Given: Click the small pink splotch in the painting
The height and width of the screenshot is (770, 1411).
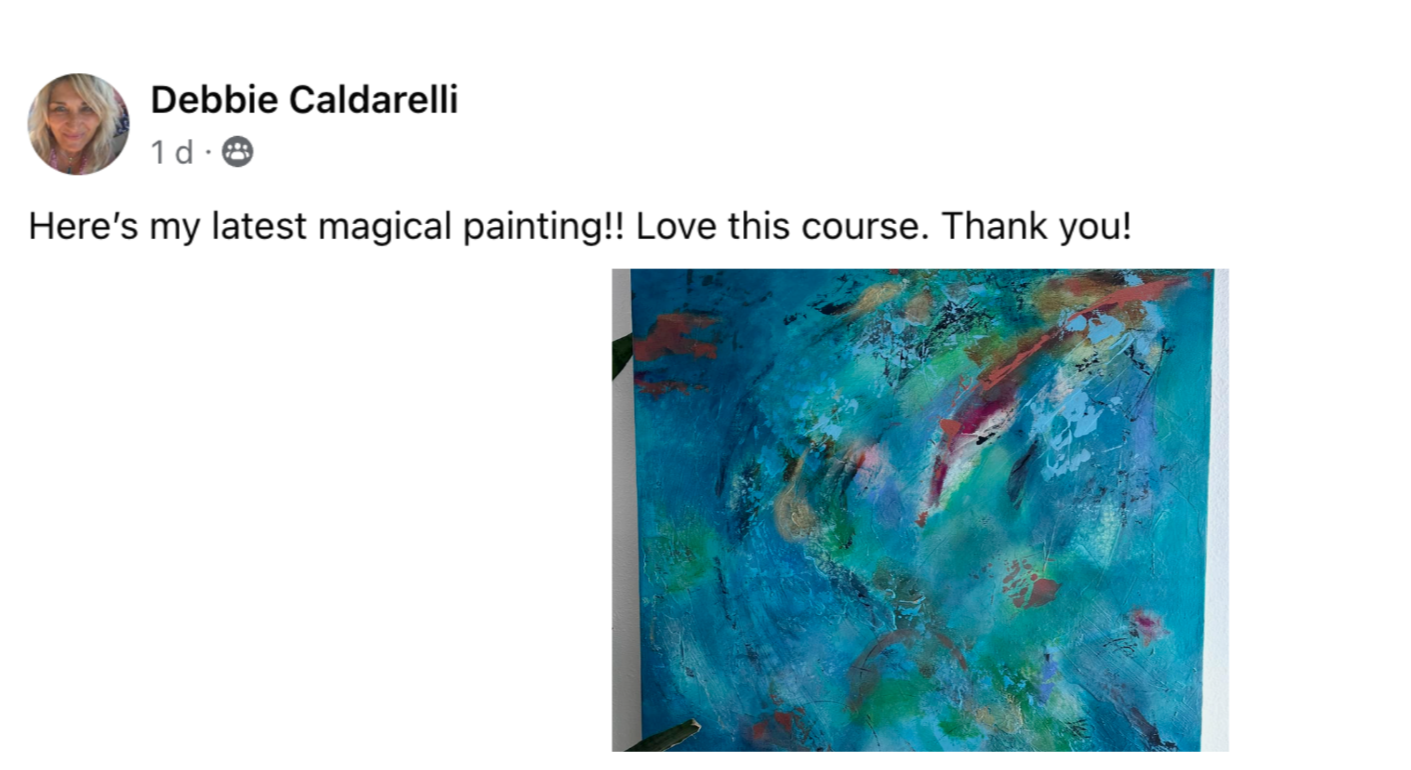Looking at the screenshot, I should 1147,626.
